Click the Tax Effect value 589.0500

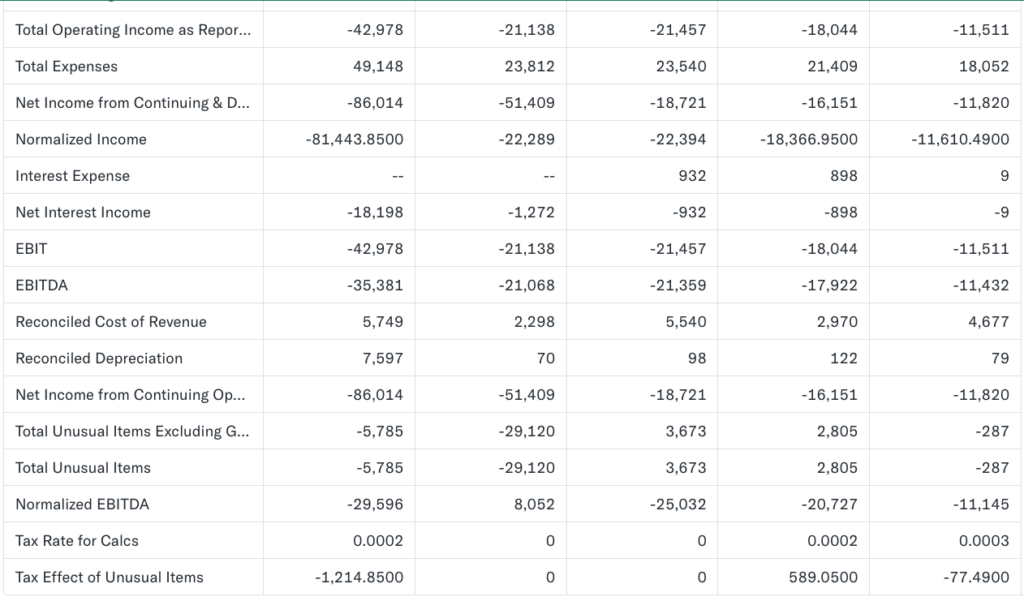(824, 577)
